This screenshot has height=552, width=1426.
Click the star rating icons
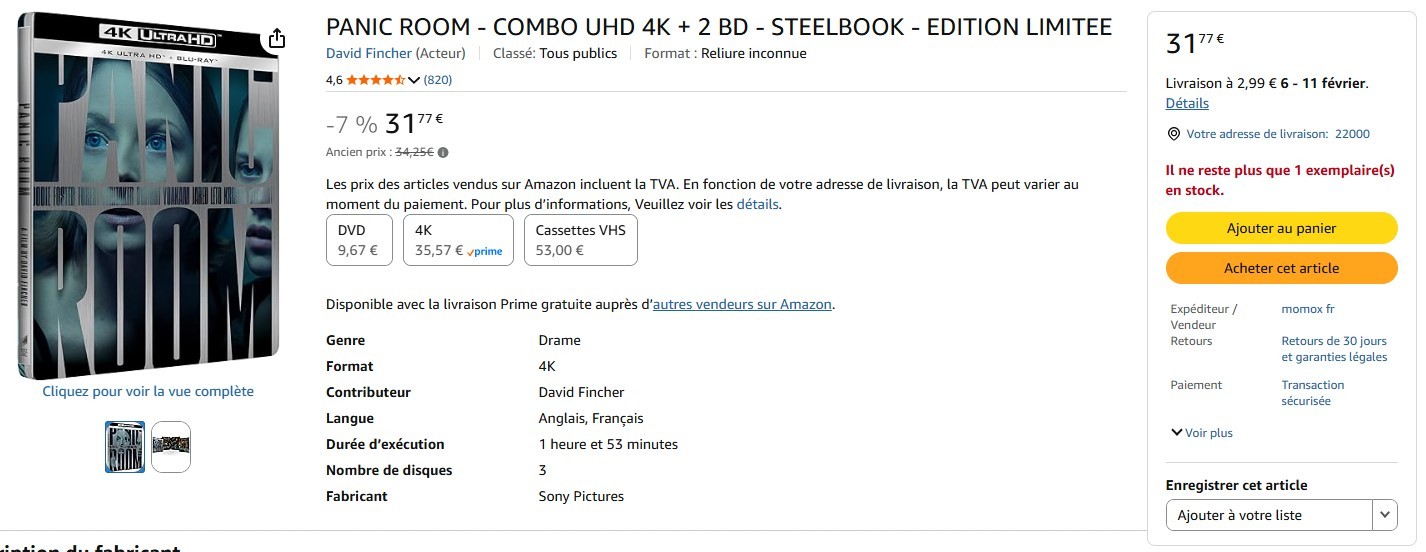(375, 80)
